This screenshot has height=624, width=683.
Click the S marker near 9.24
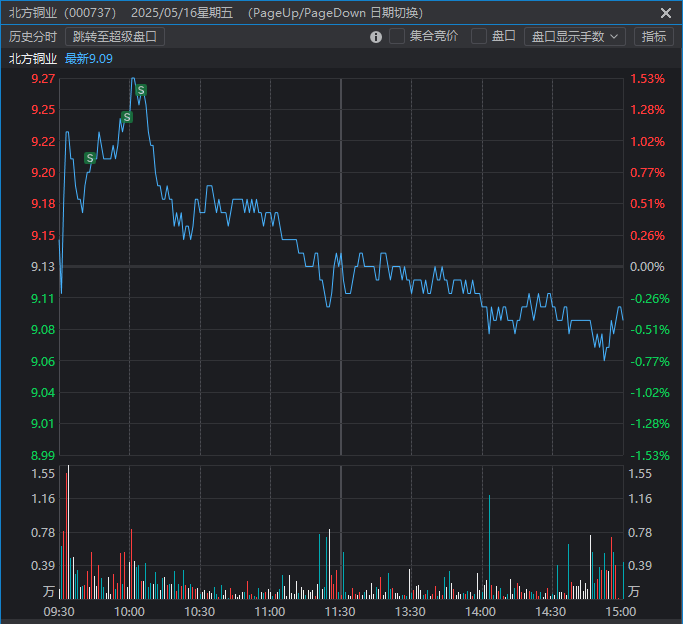pos(127,117)
